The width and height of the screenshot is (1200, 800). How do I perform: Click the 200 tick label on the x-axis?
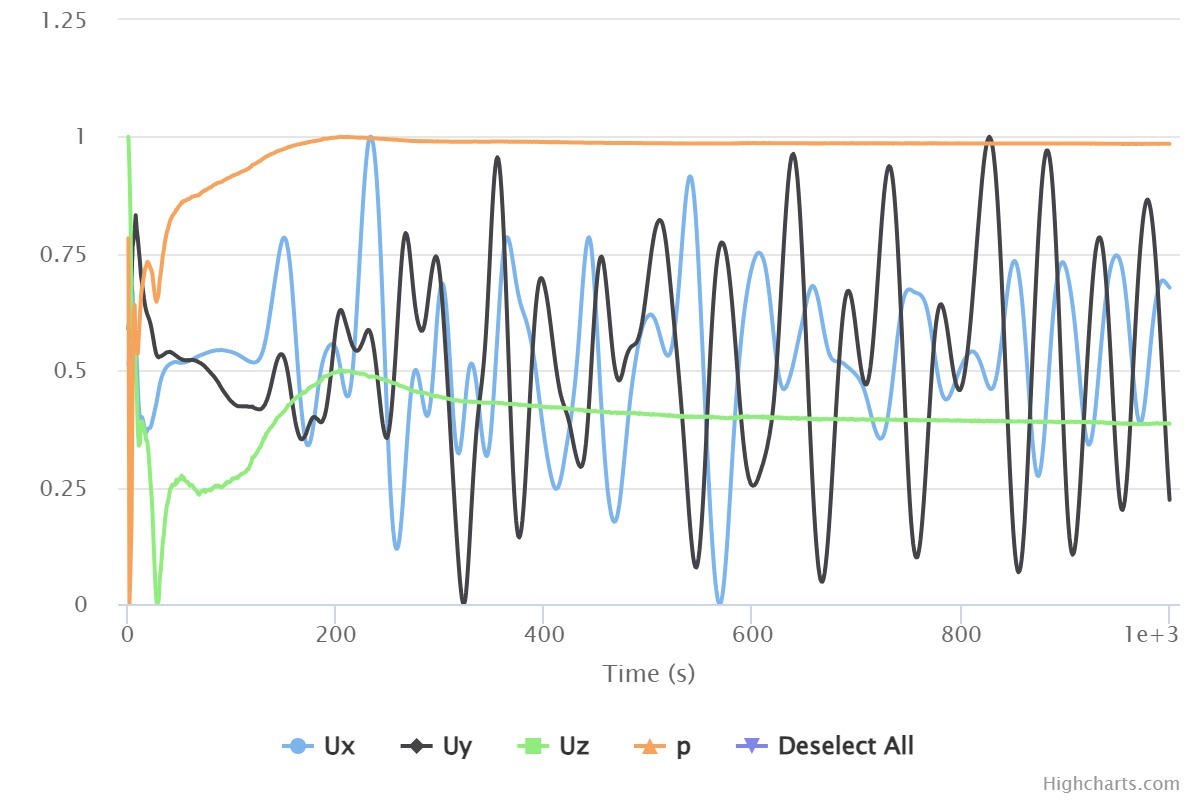tap(335, 634)
